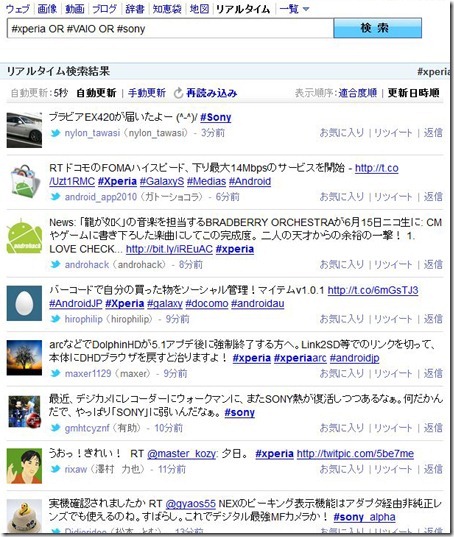
Task: Enable 自動更新 auto refresh mode
Action: pos(96,93)
